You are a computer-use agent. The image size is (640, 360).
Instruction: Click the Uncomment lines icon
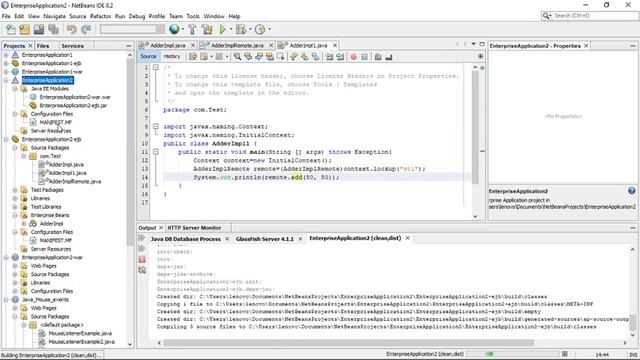click(x=389, y=57)
